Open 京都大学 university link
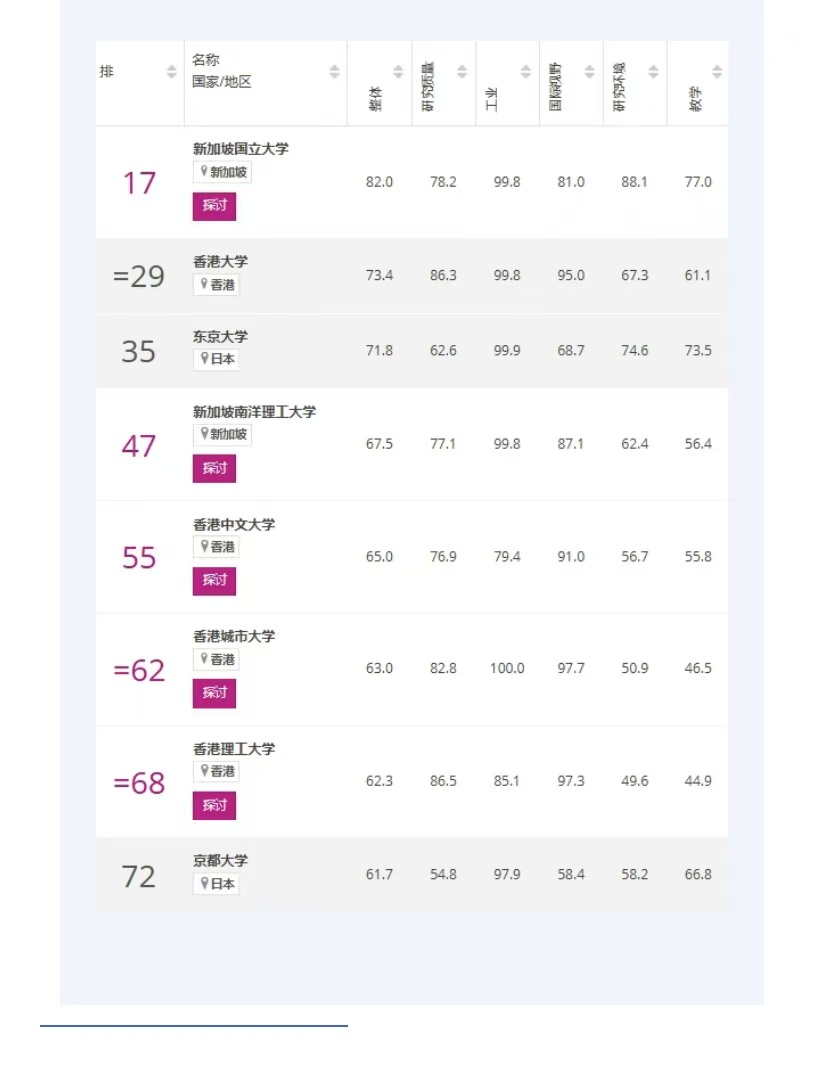The width and height of the screenshot is (828, 1067). [x=220, y=860]
